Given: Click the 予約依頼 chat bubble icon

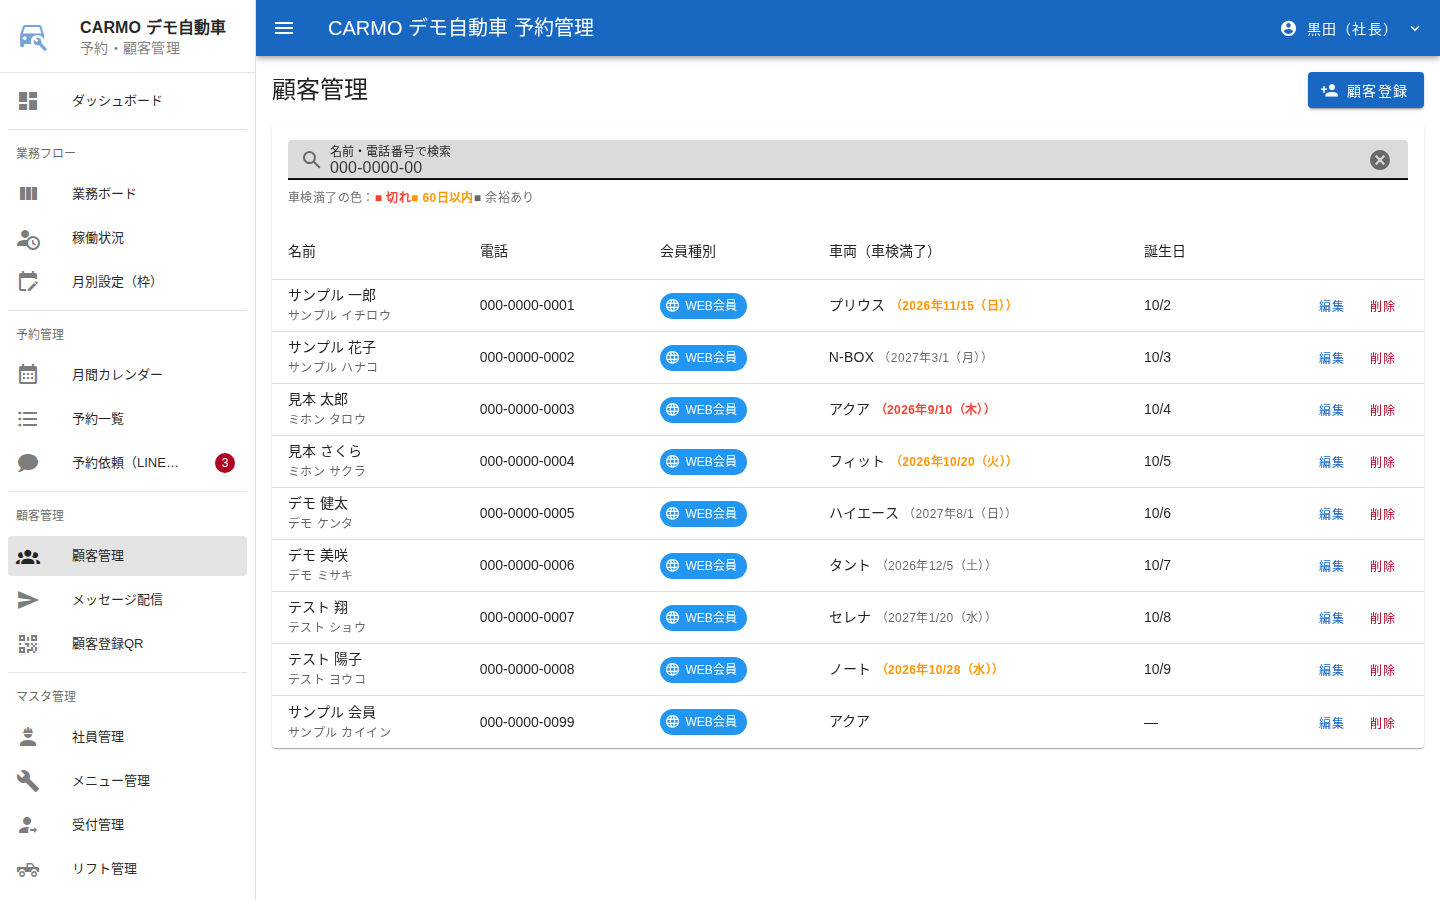Looking at the screenshot, I should point(28,463).
